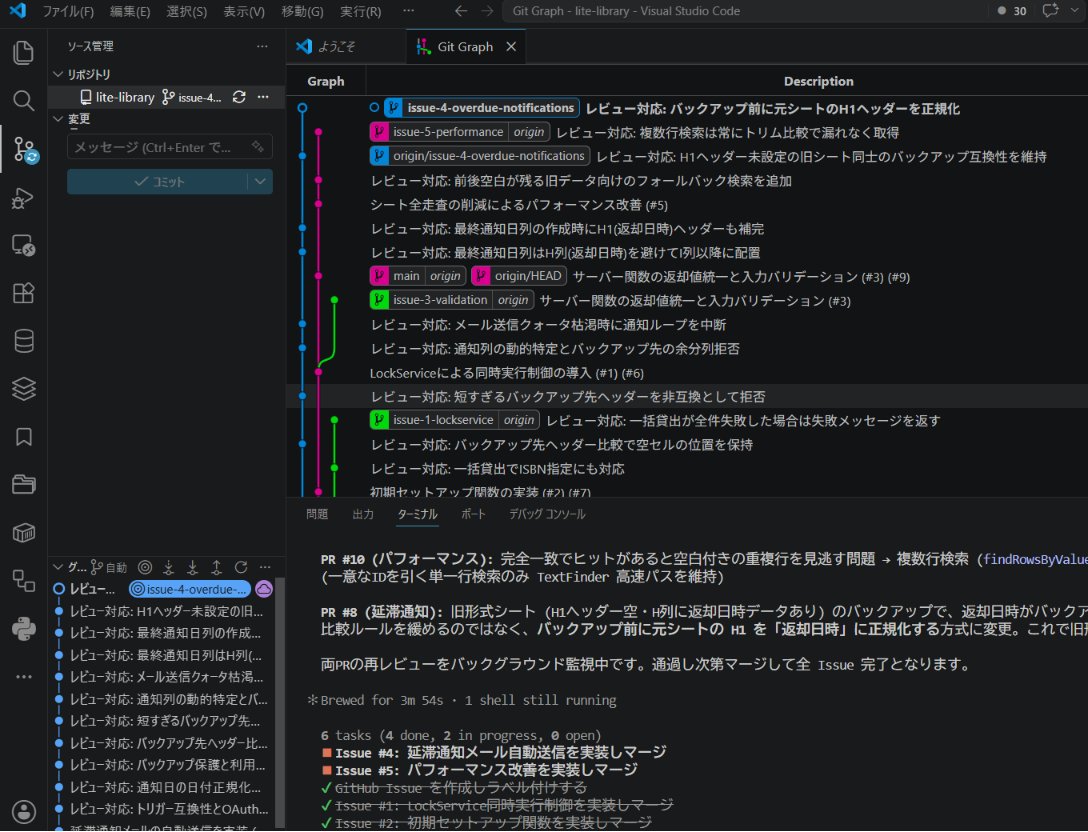Push using the up-arrow graph icon

coord(216,568)
